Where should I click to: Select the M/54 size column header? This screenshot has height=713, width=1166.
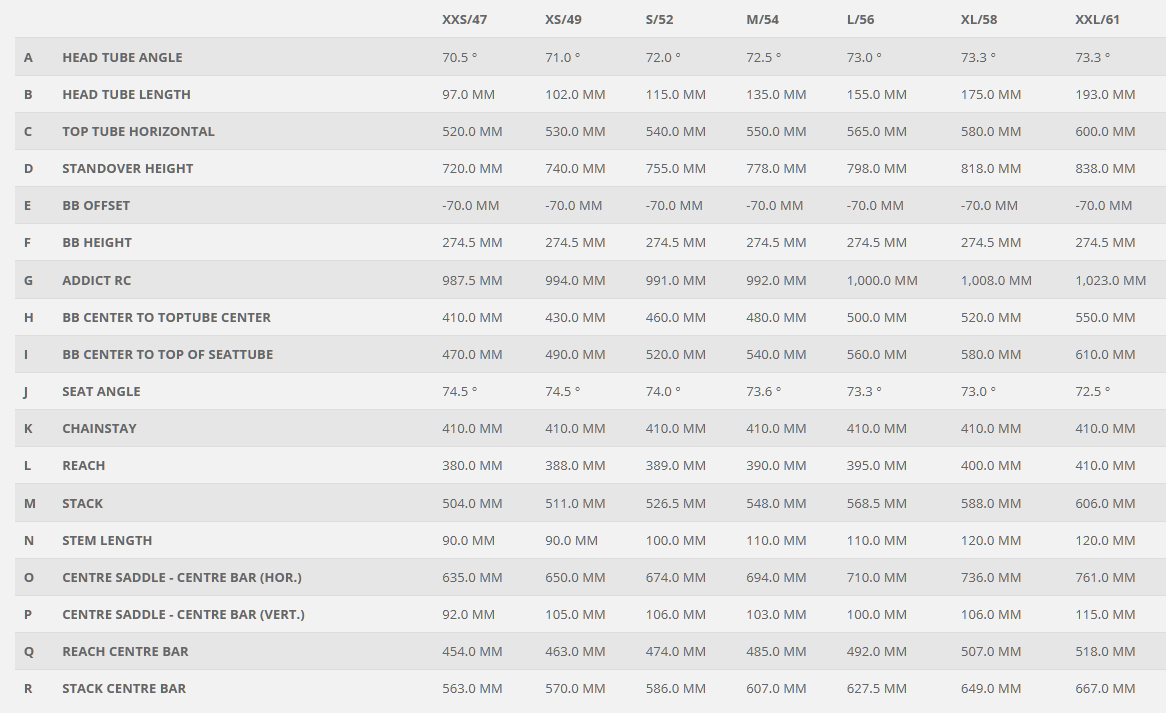pos(762,19)
